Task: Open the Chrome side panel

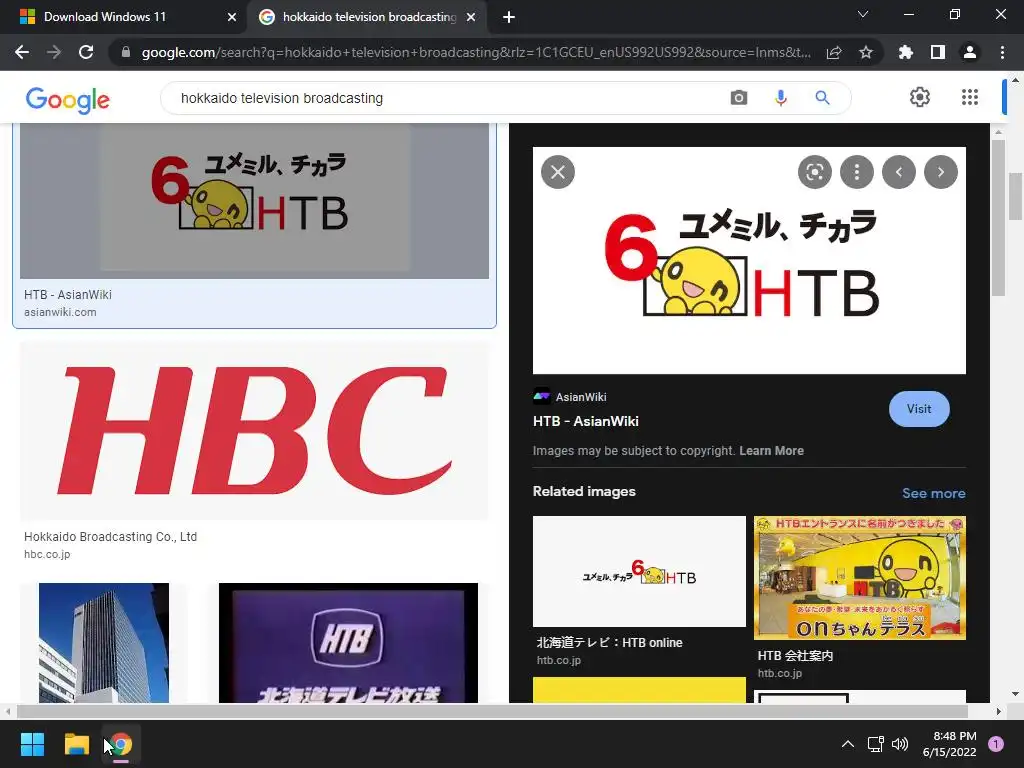Action: [x=938, y=52]
